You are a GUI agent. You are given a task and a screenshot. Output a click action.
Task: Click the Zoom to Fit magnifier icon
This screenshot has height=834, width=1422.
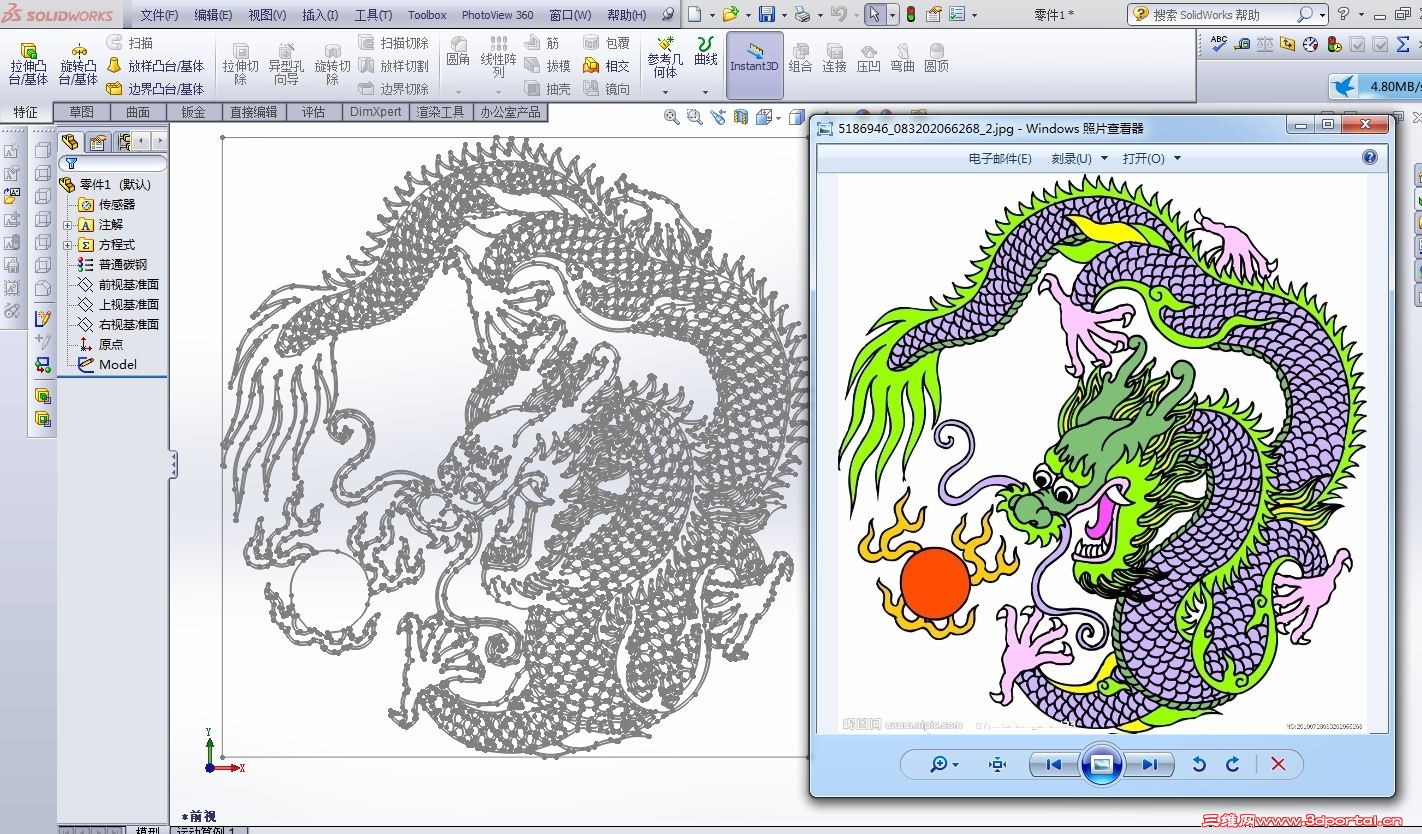coord(672,117)
